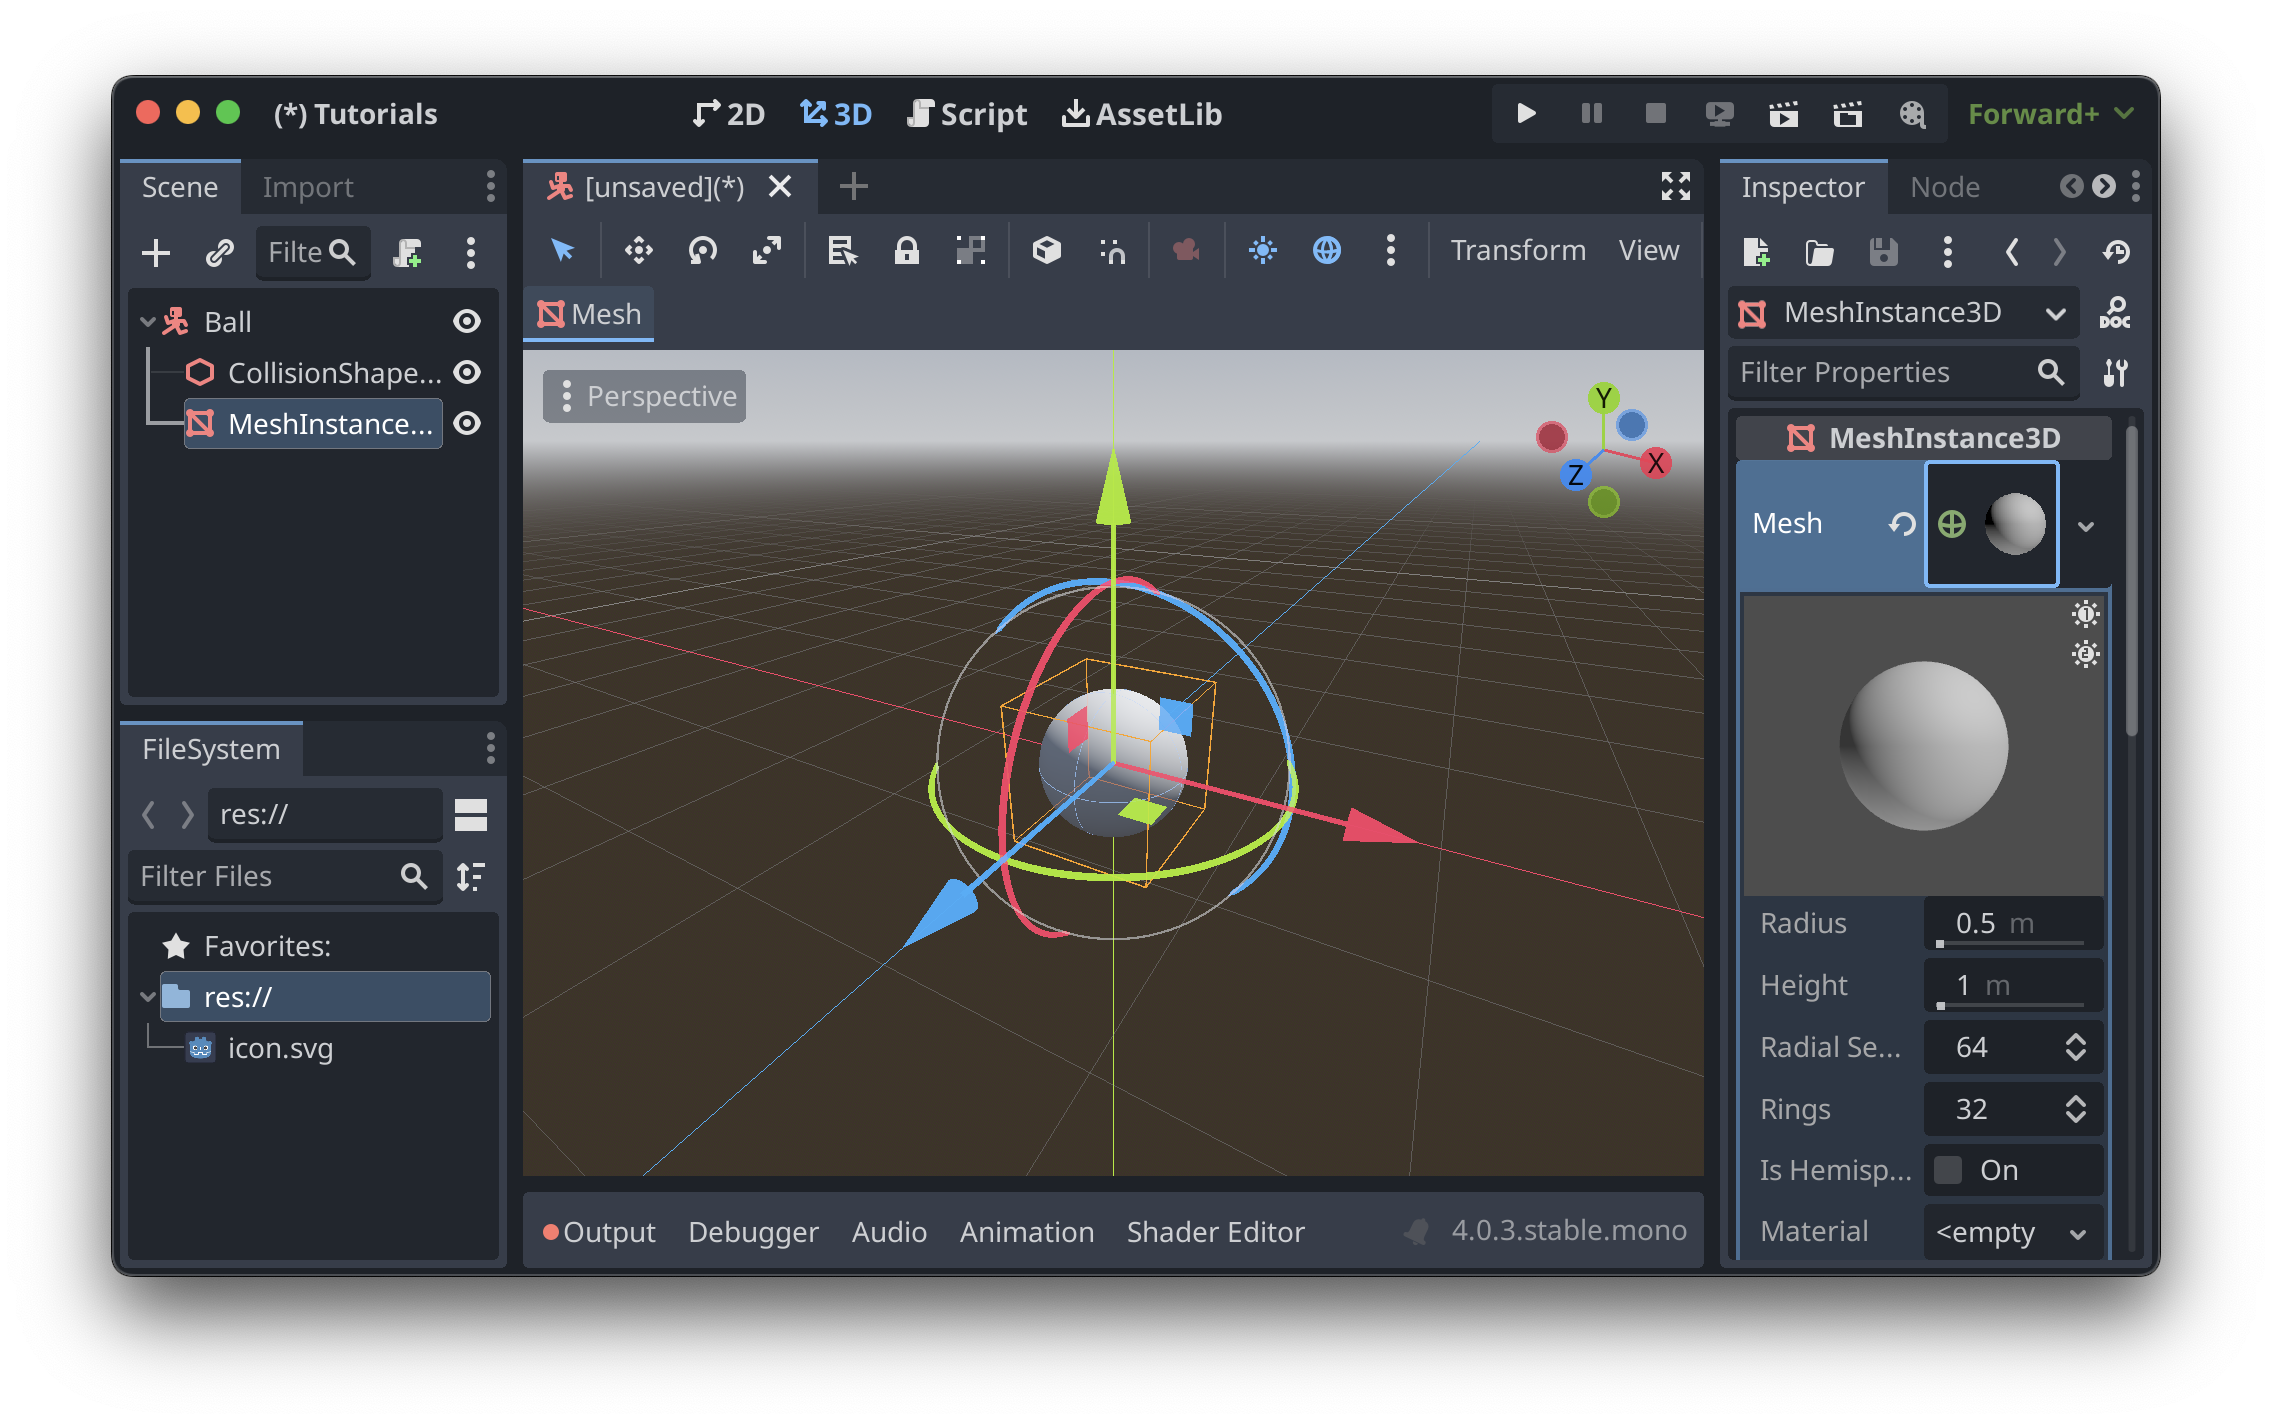Toggle first light in mesh preview

click(x=2086, y=613)
